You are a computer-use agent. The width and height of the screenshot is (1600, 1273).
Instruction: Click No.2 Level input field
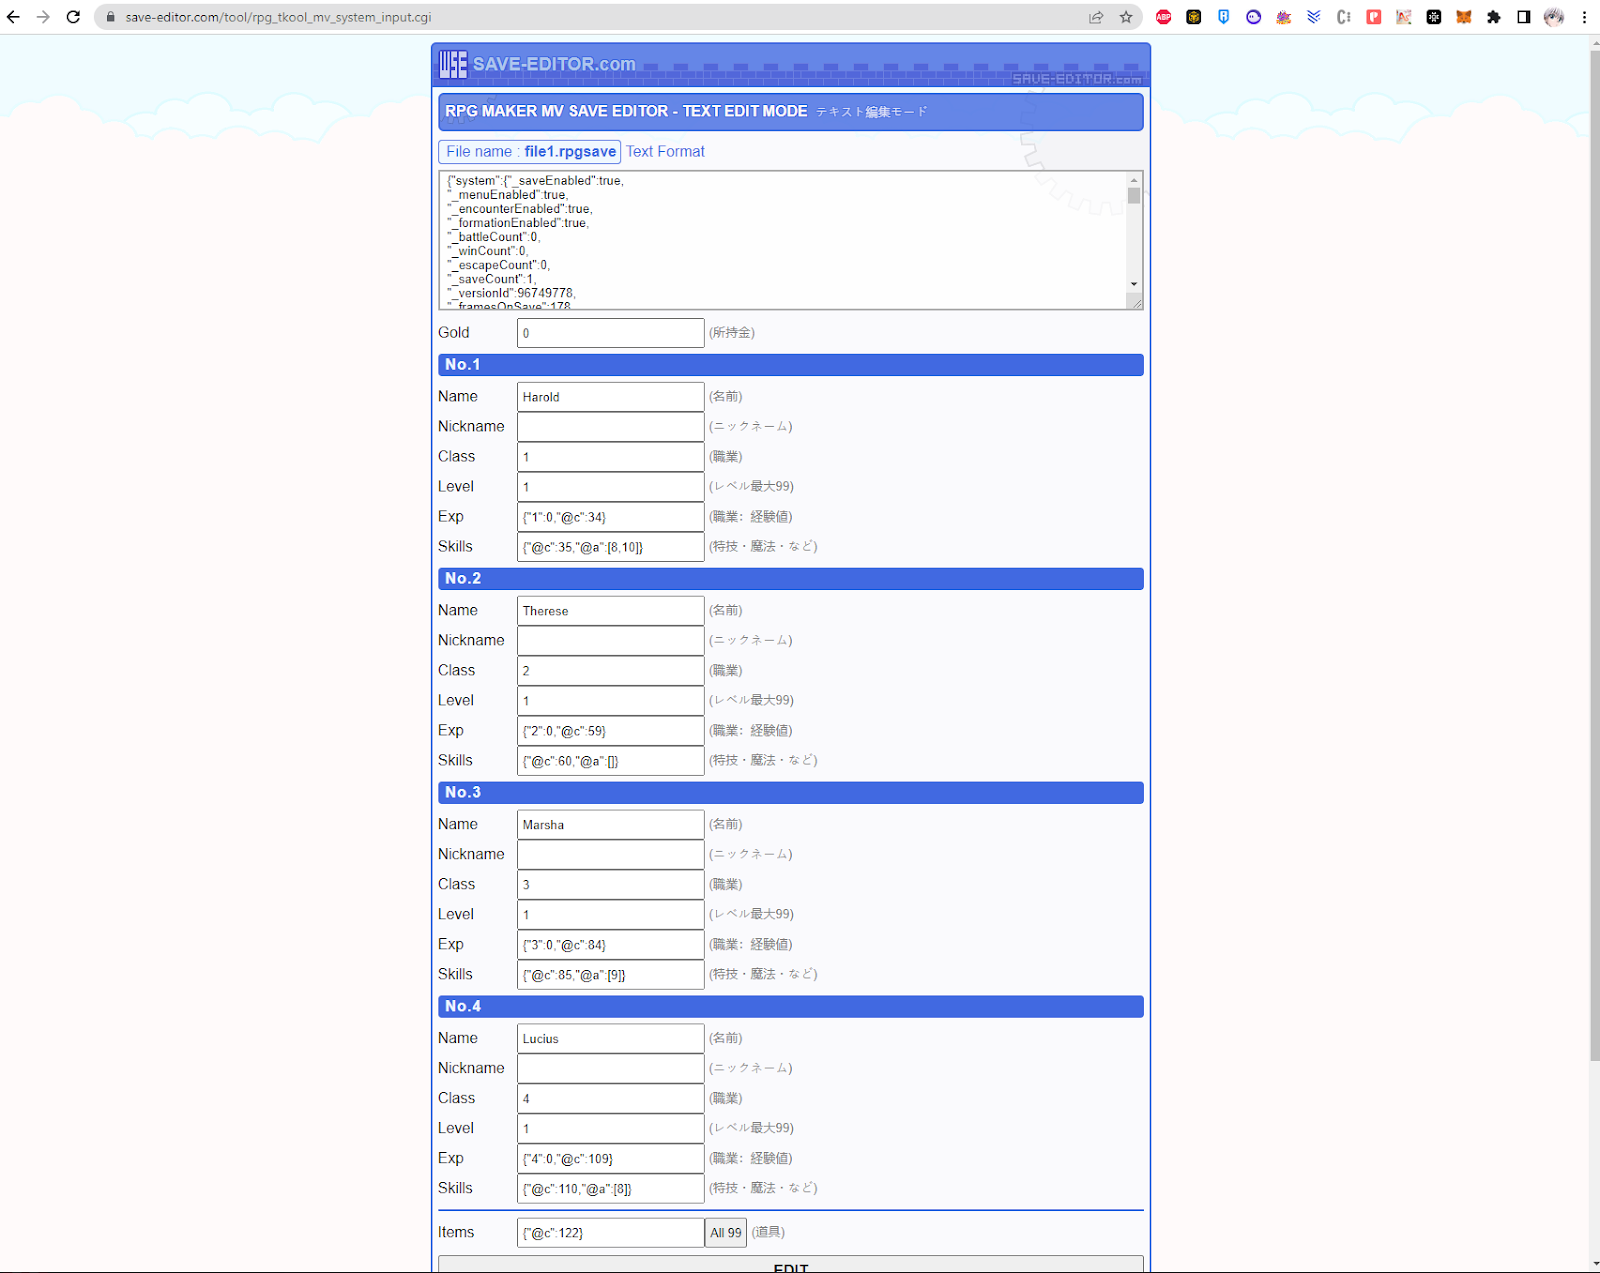point(610,701)
